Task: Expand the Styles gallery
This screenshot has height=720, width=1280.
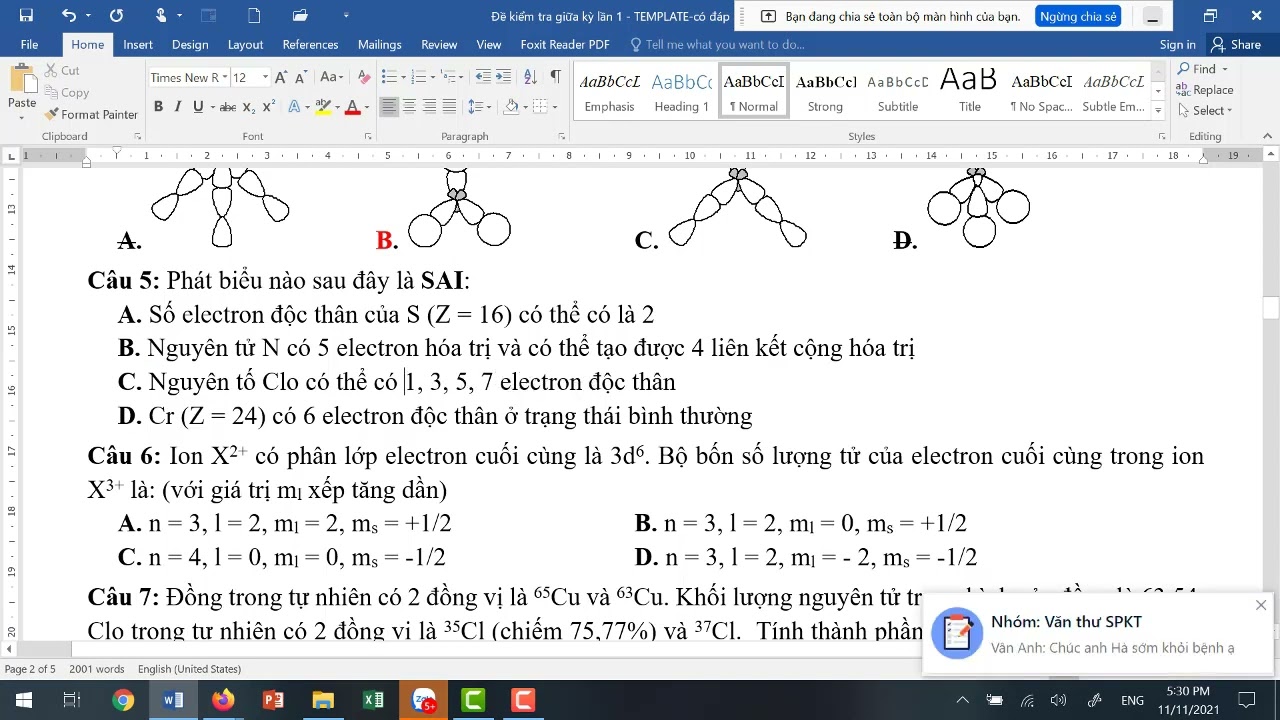Action: [x=1159, y=109]
